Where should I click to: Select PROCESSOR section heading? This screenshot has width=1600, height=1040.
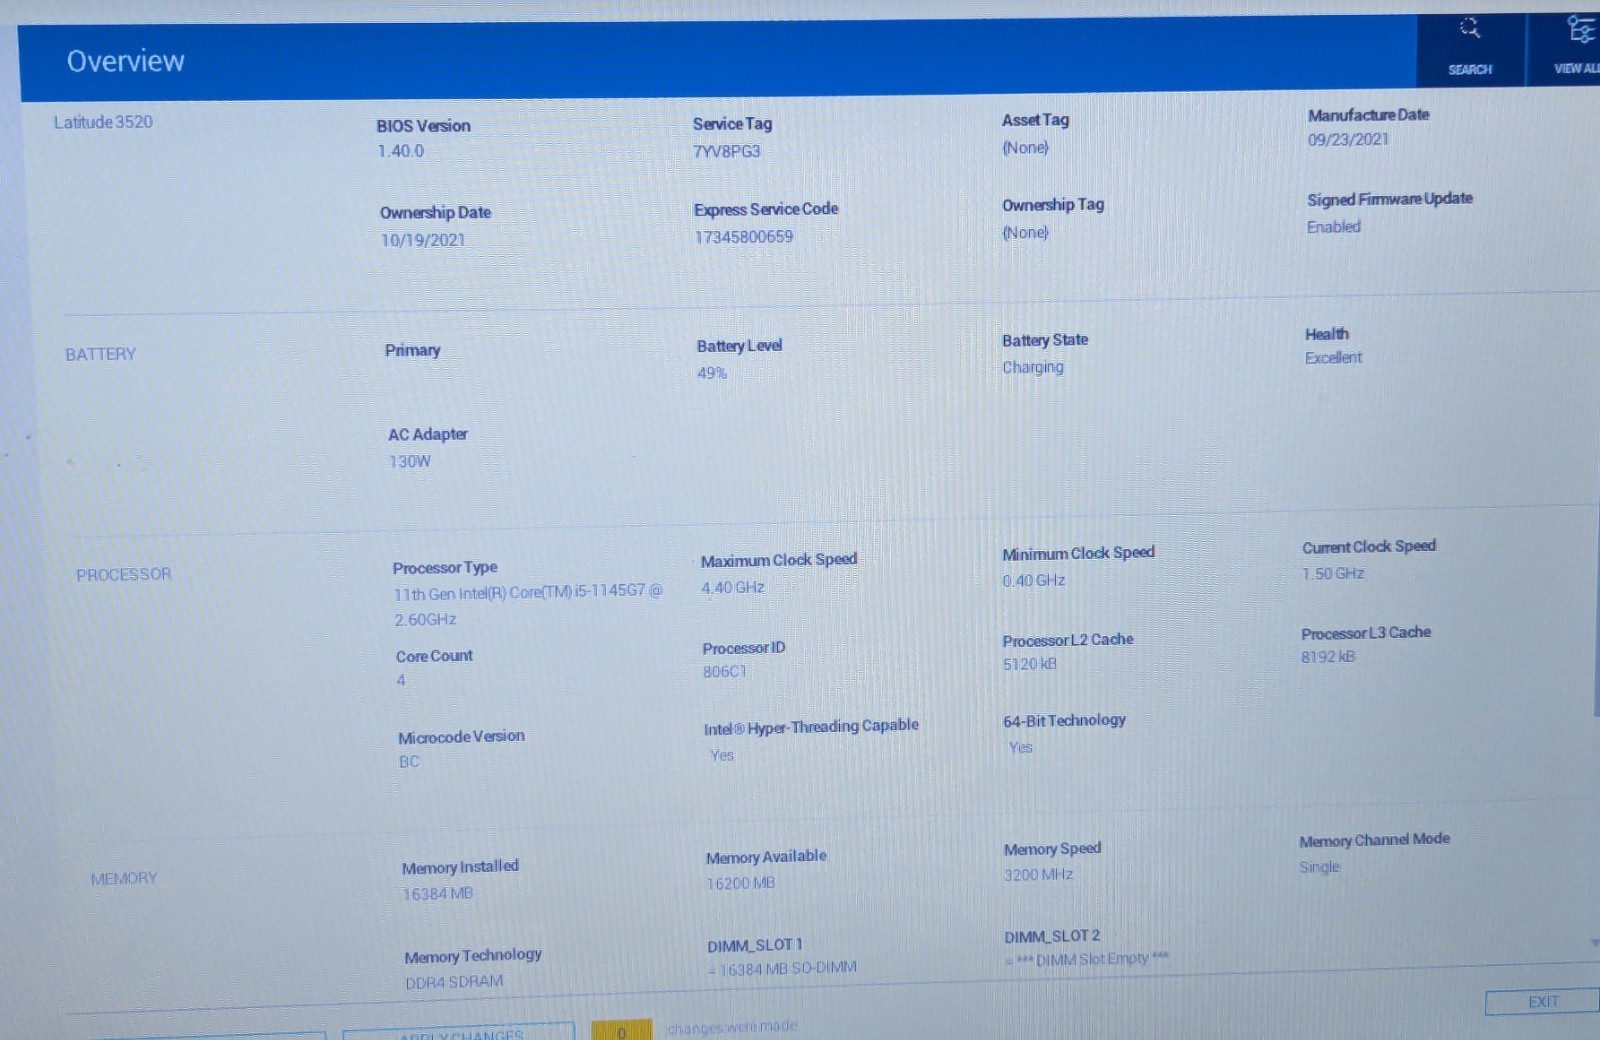[x=124, y=574]
